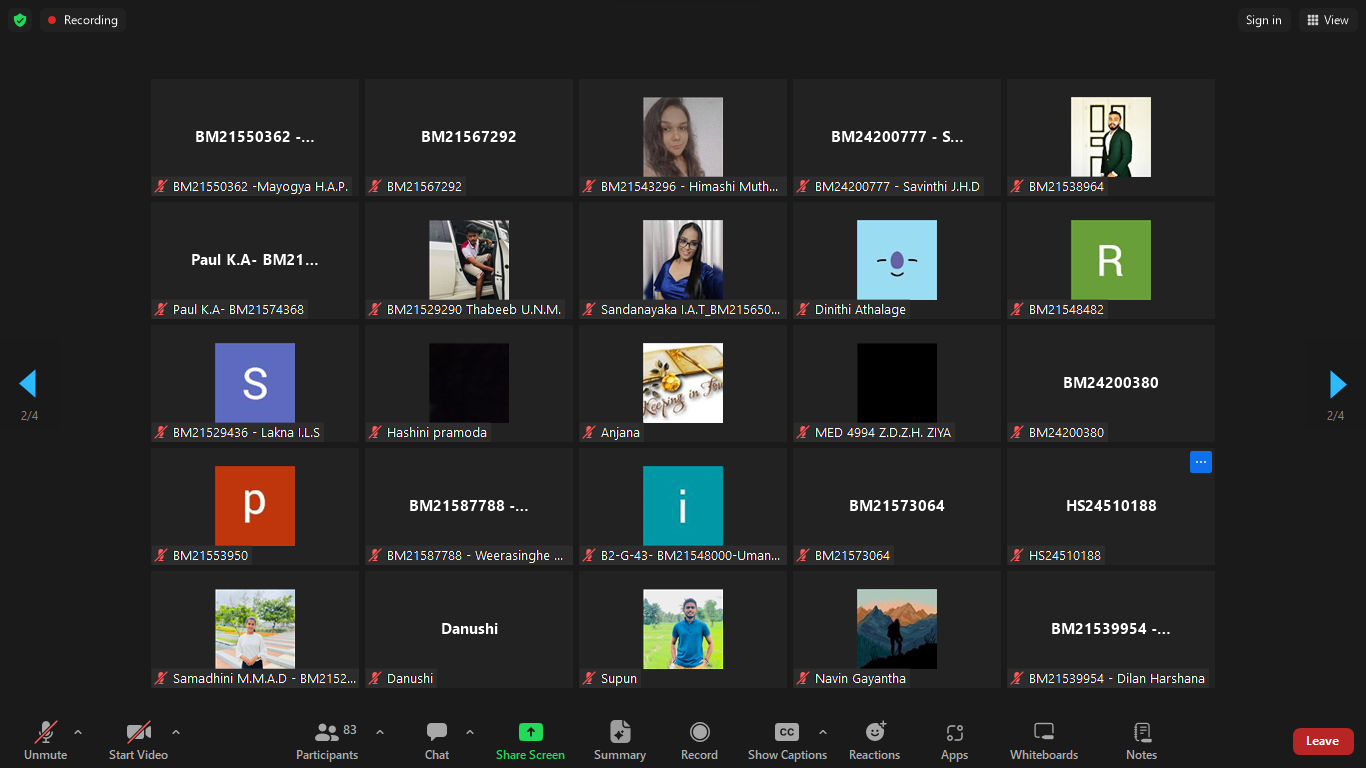The width and height of the screenshot is (1366, 768).
Task: Start the video camera
Action: point(138,741)
